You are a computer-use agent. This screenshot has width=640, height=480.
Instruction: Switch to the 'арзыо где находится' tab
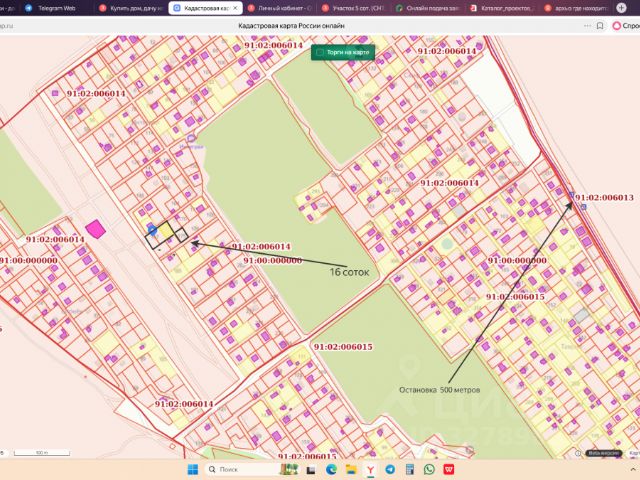tap(576, 8)
